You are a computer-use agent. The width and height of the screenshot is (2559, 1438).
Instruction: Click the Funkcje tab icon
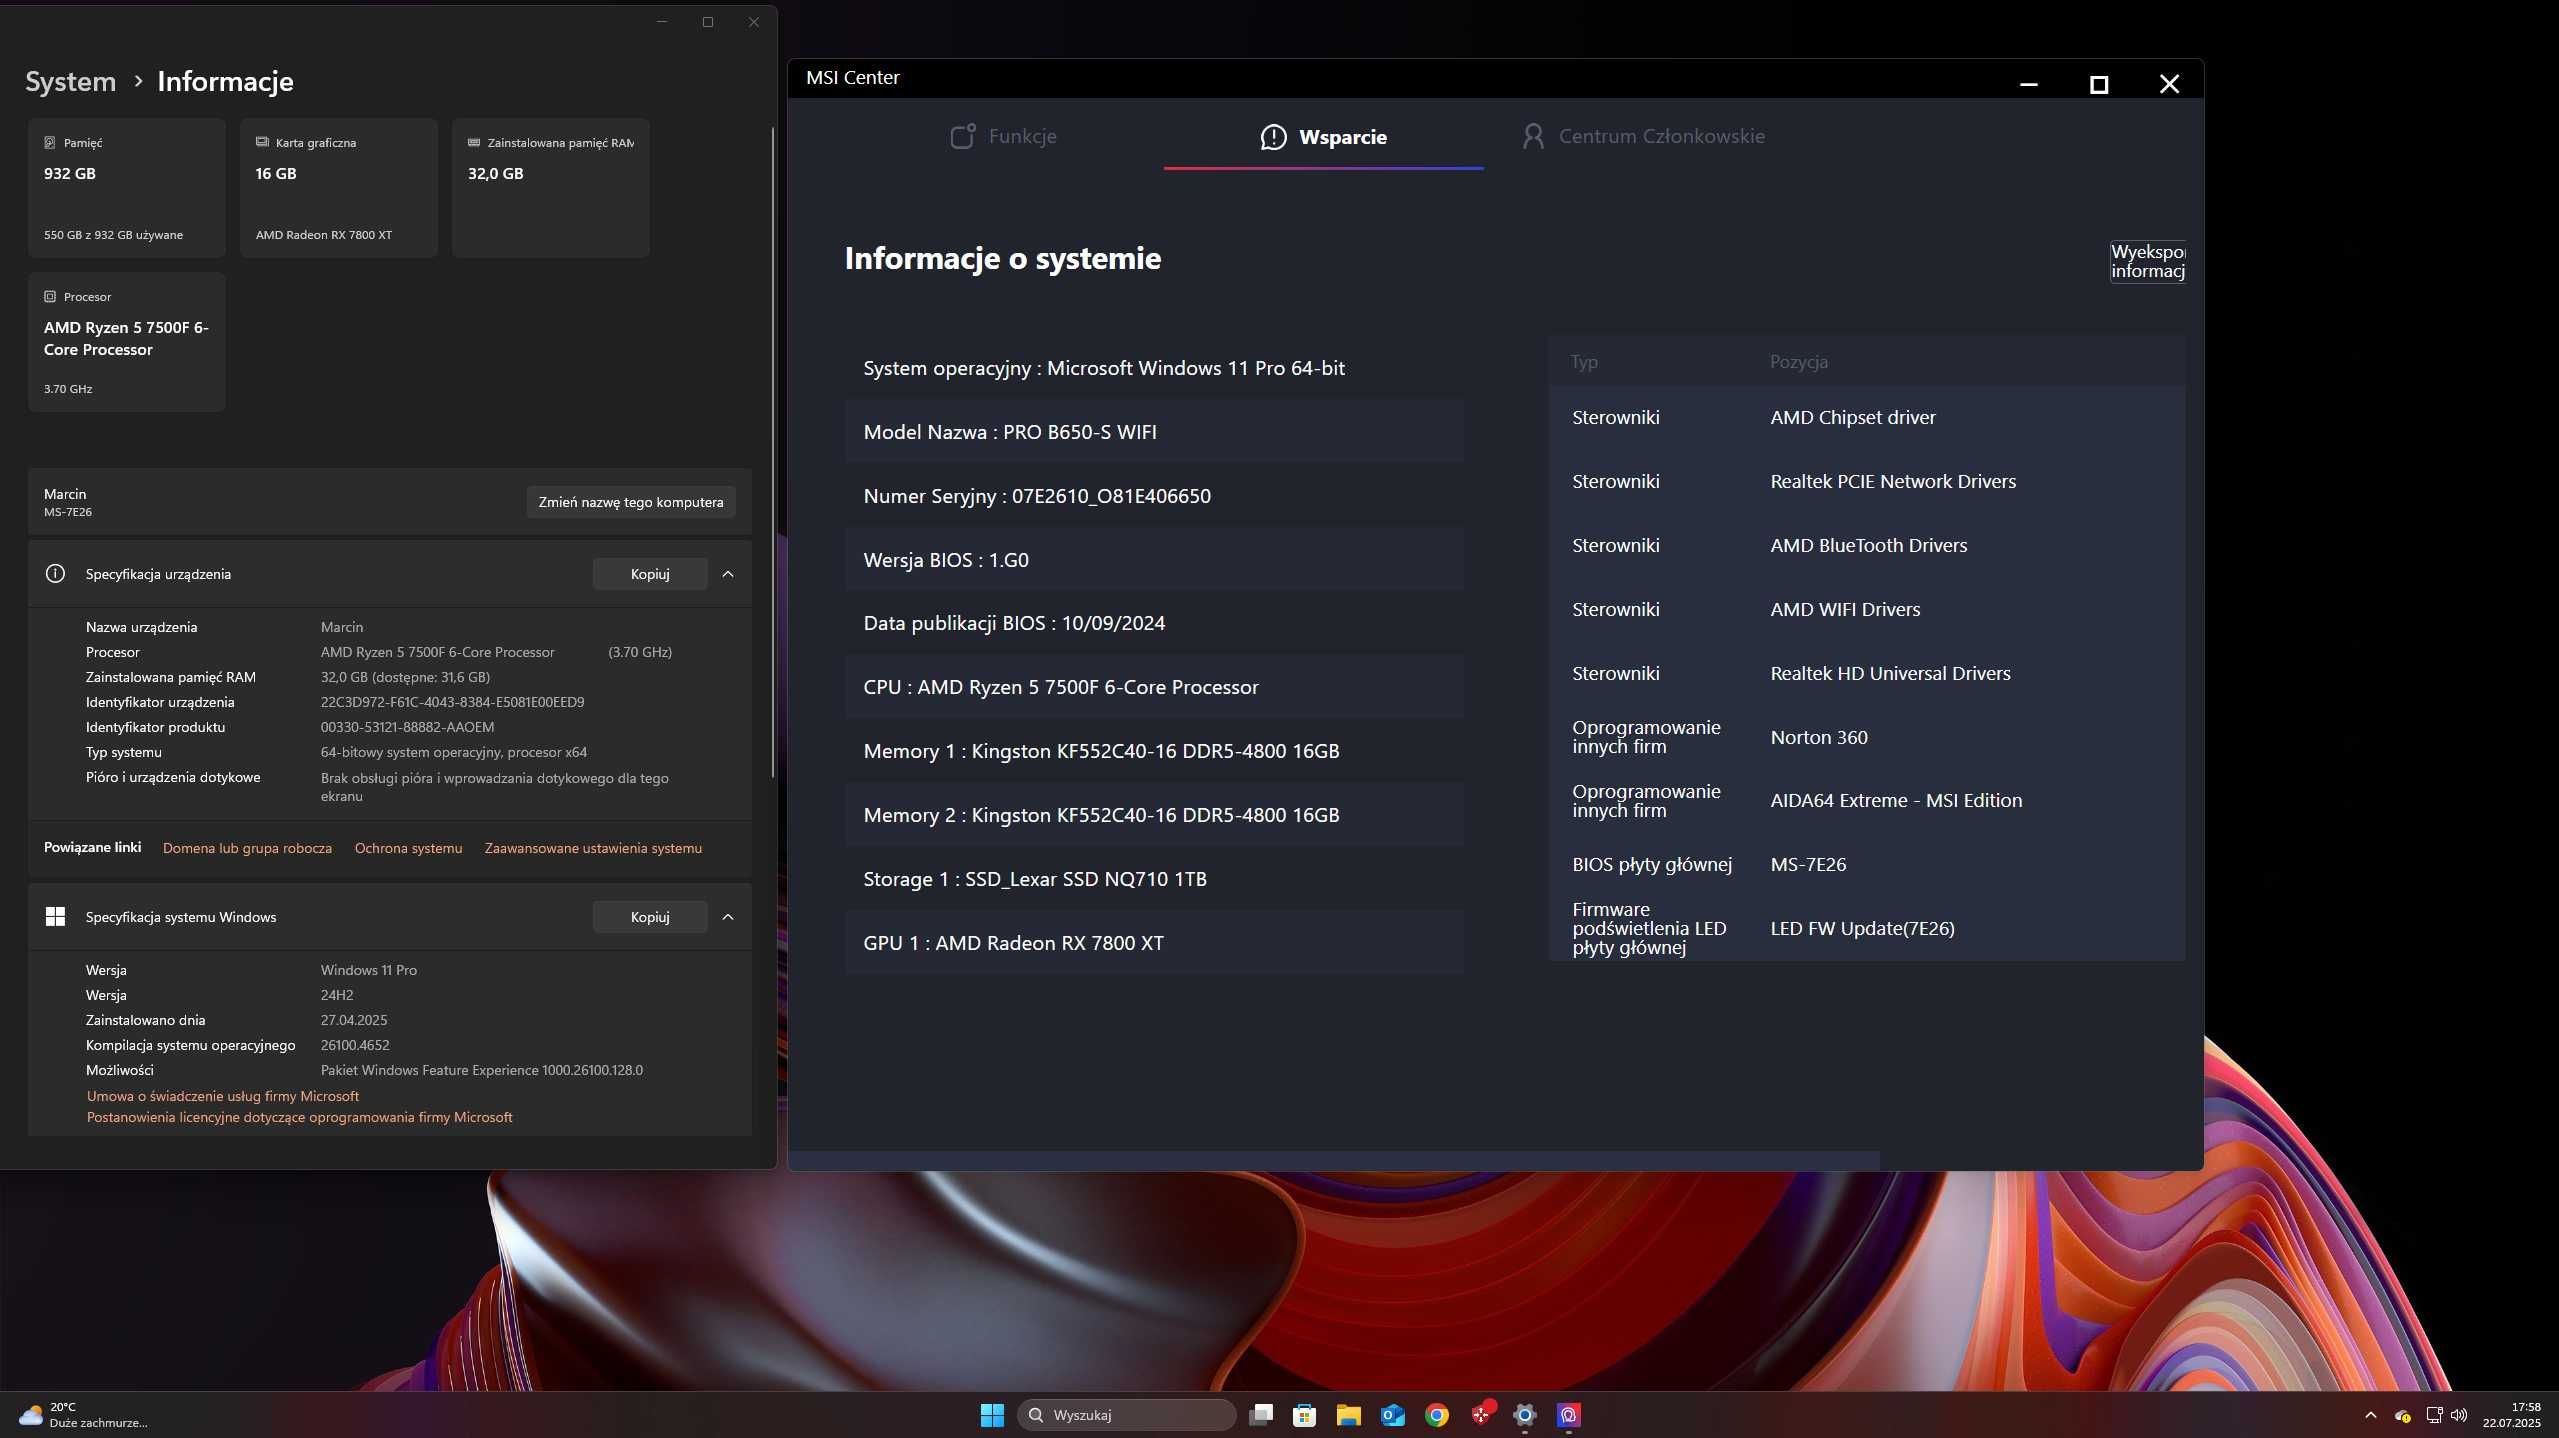coord(963,136)
